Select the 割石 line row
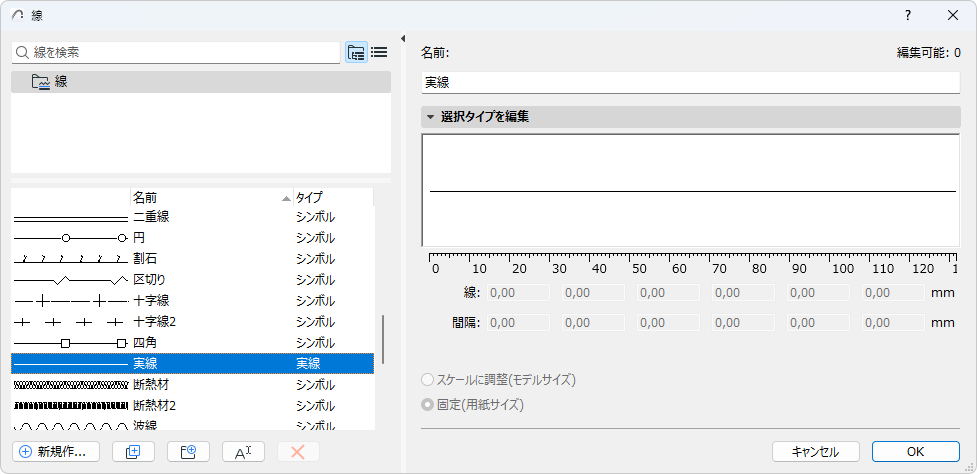This screenshot has height=474, width=977. (193, 258)
